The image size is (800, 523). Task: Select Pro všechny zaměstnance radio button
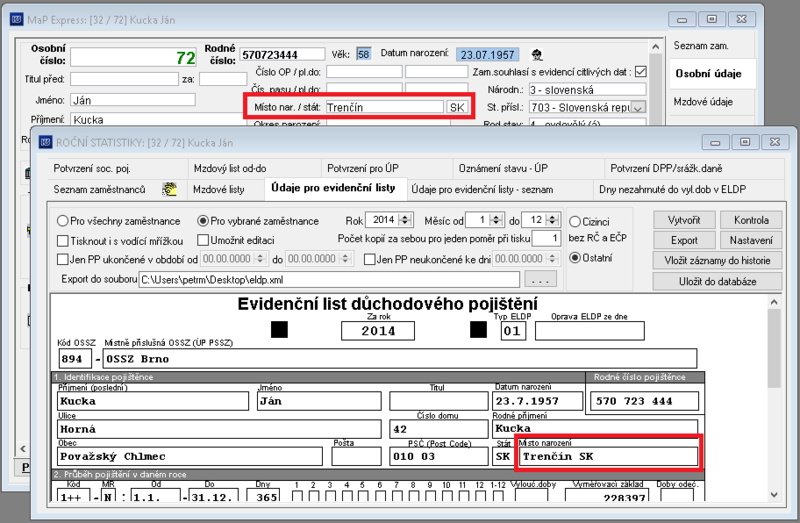62,221
